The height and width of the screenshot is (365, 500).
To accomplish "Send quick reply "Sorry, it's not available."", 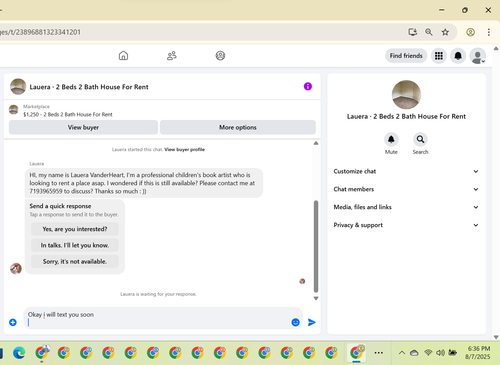I will (75, 262).
